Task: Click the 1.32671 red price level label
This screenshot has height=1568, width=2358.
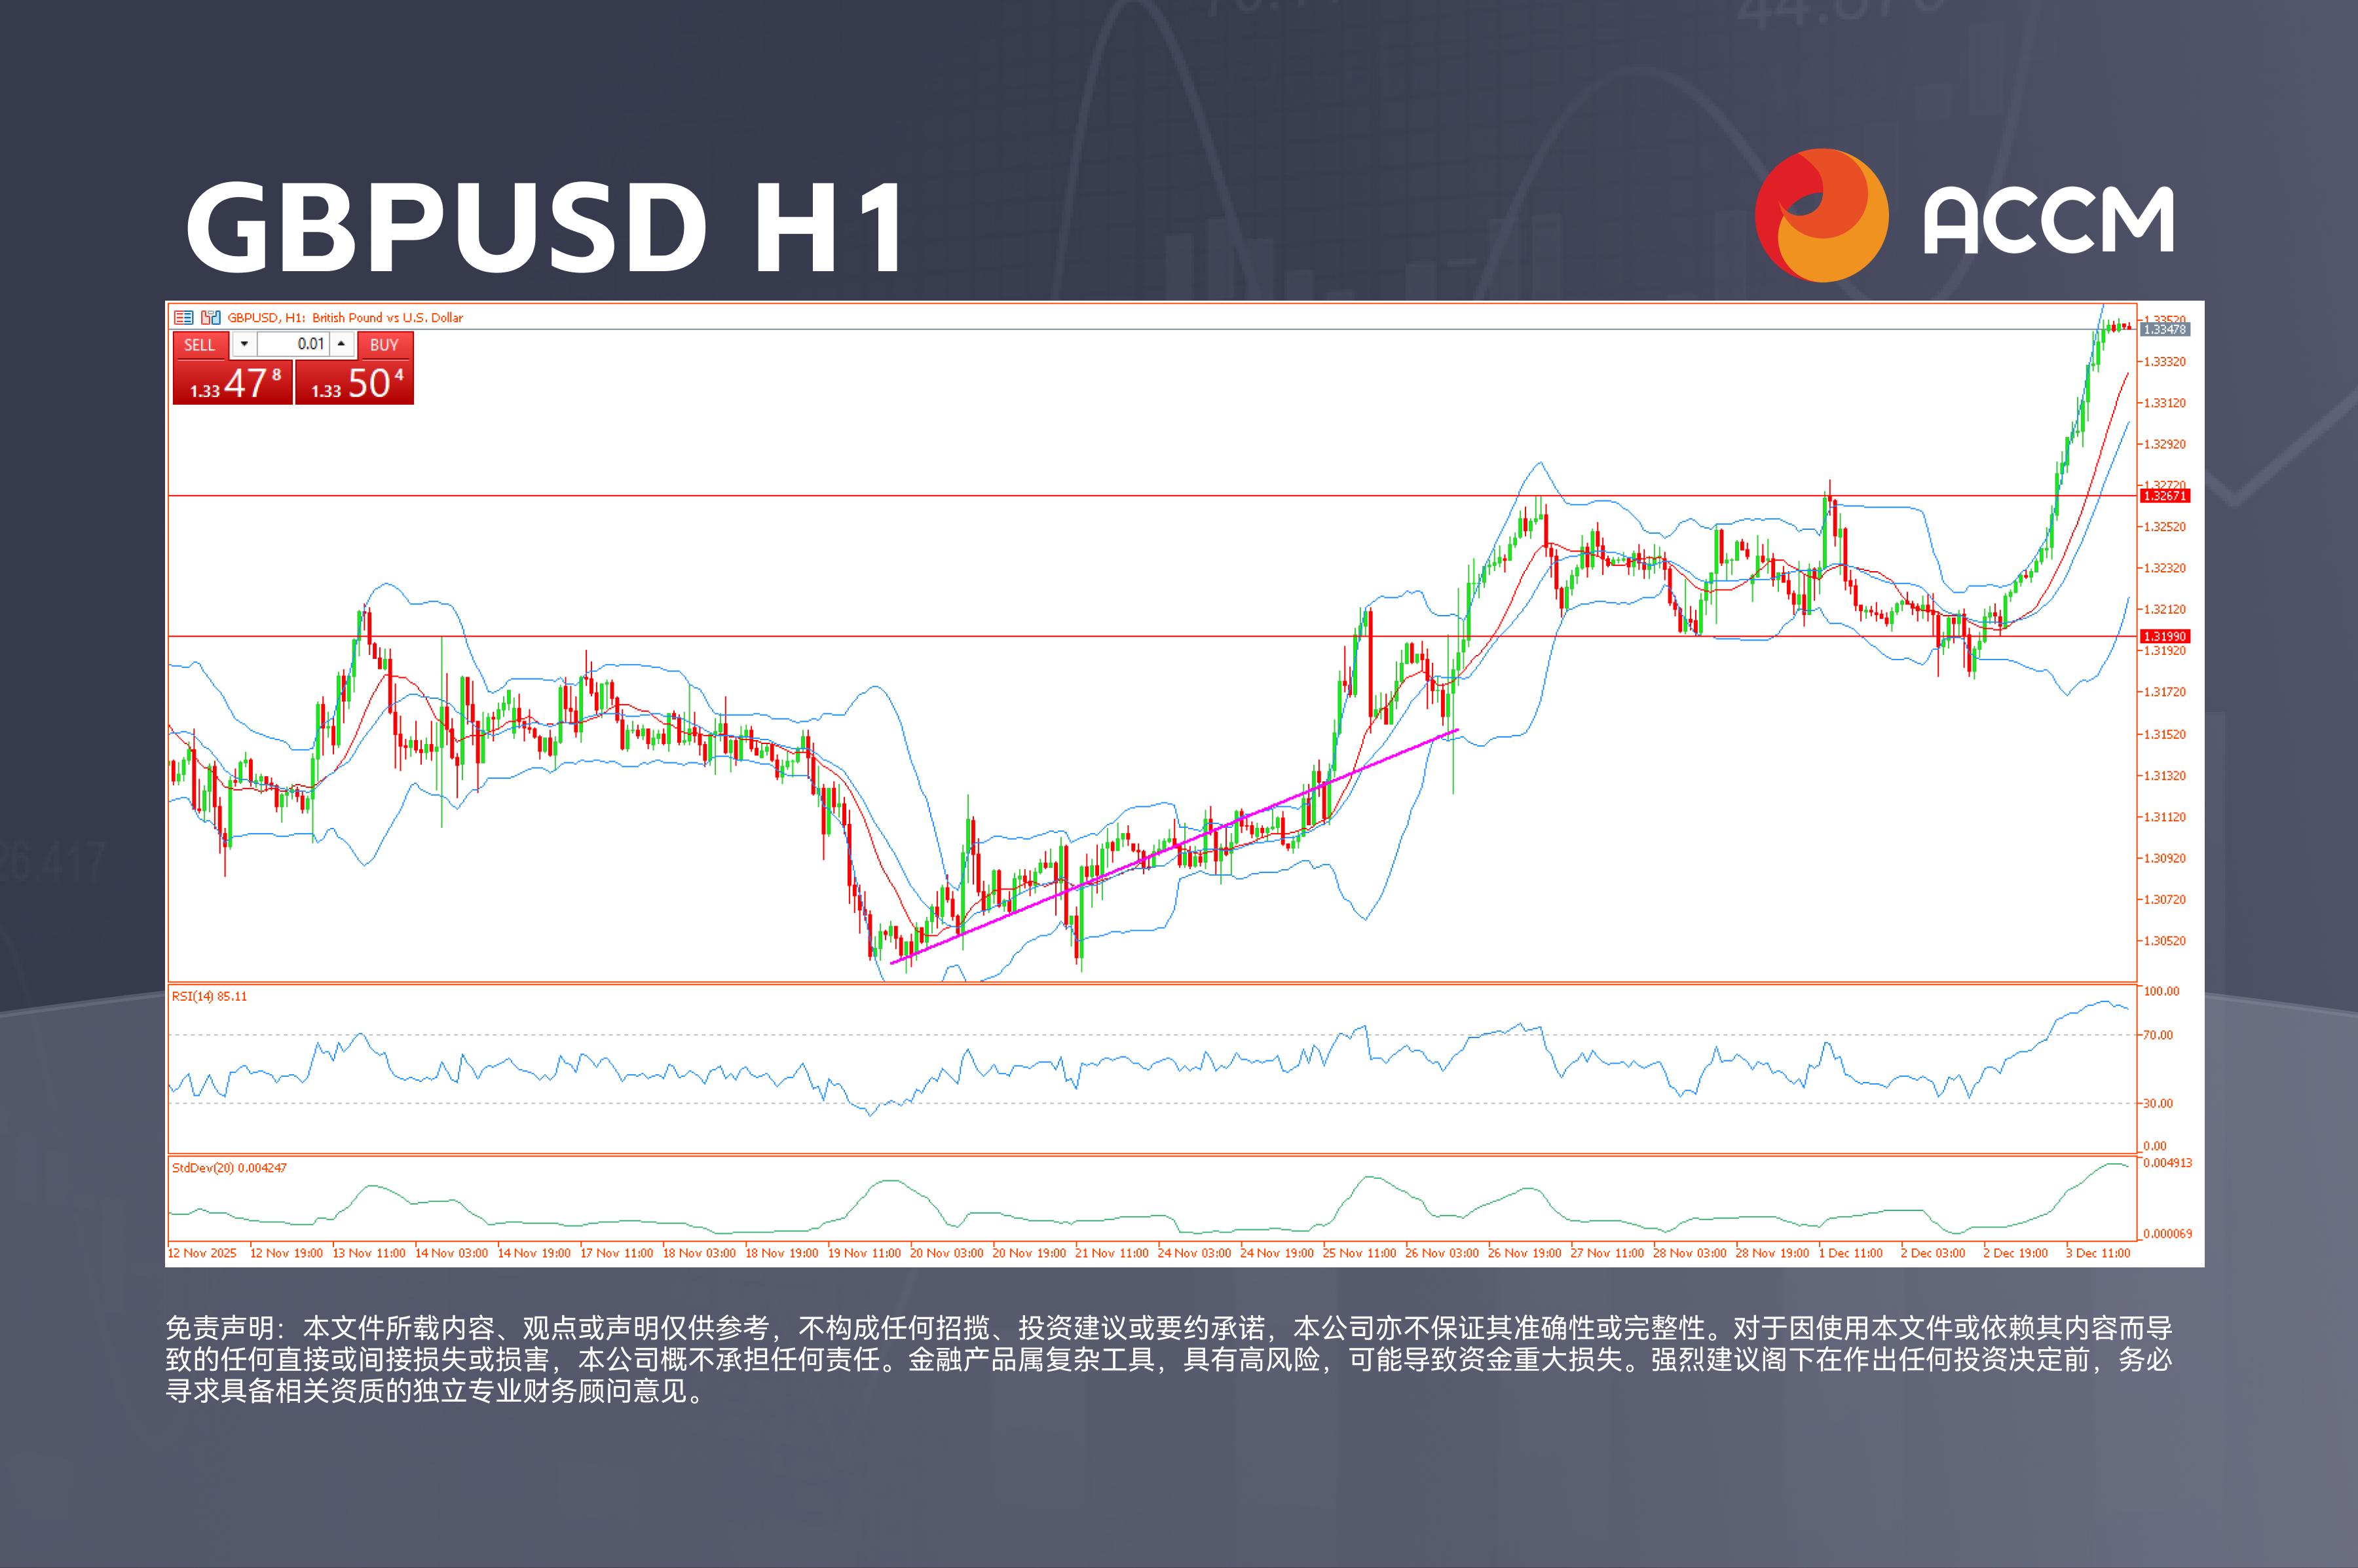Action: [x=2165, y=496]
